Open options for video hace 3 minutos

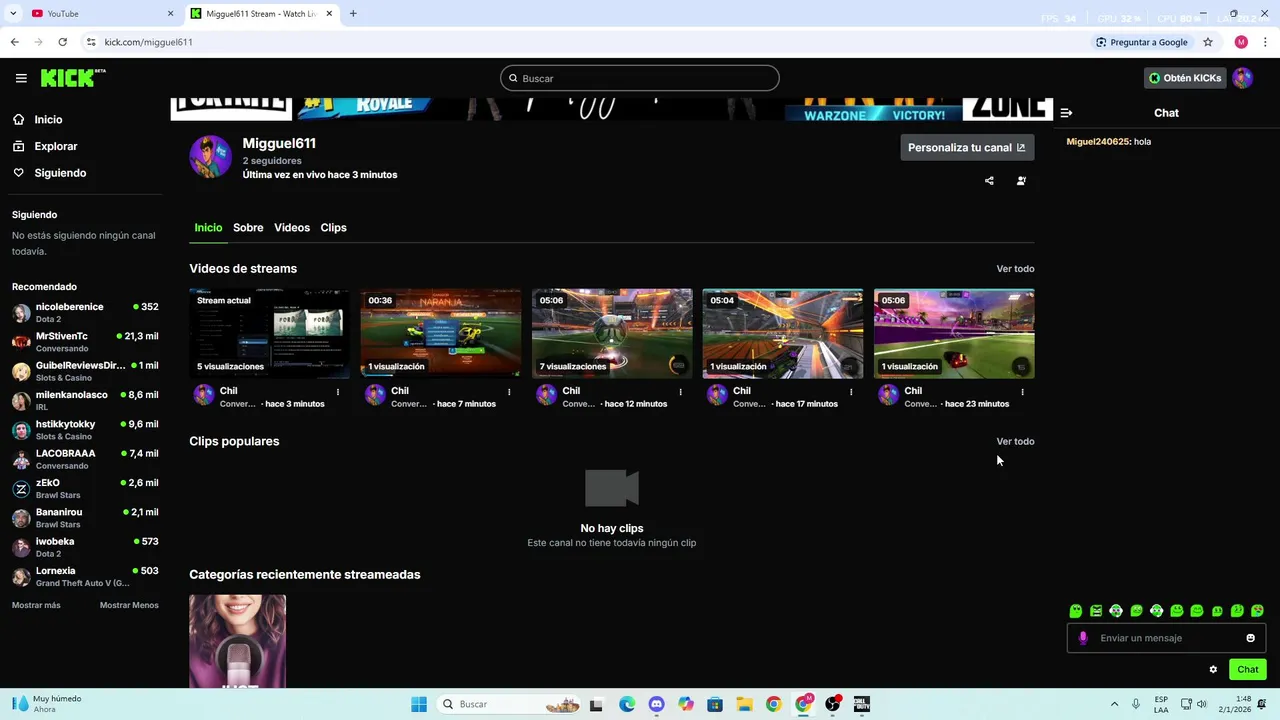tap(338, 392)
